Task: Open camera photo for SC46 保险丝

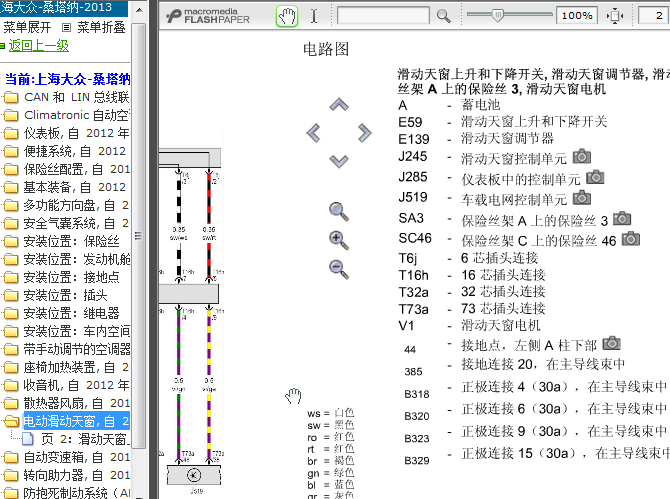Action: click(x=631, y=238)
